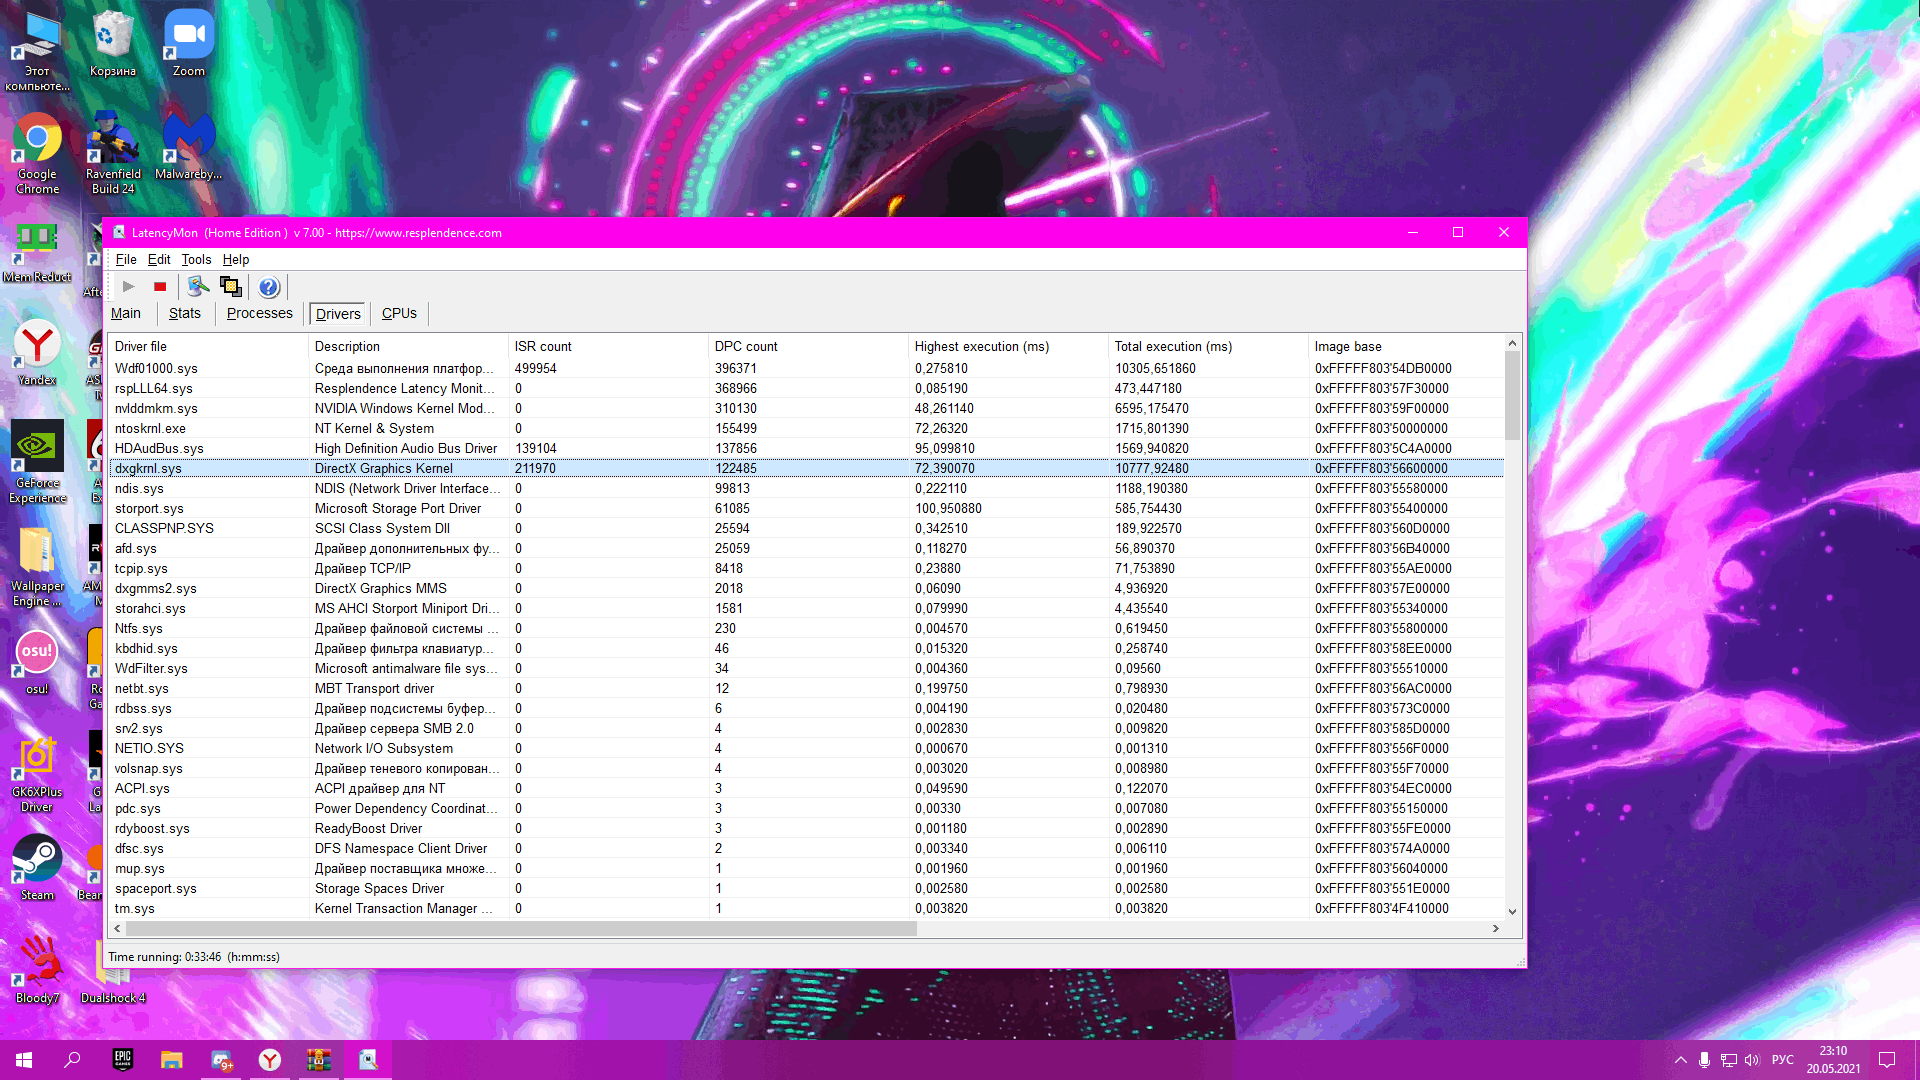Open the Recycle Bin (Корзина) icon
This screenshot has width=1920, height=1080.
(x=113, y=44)
